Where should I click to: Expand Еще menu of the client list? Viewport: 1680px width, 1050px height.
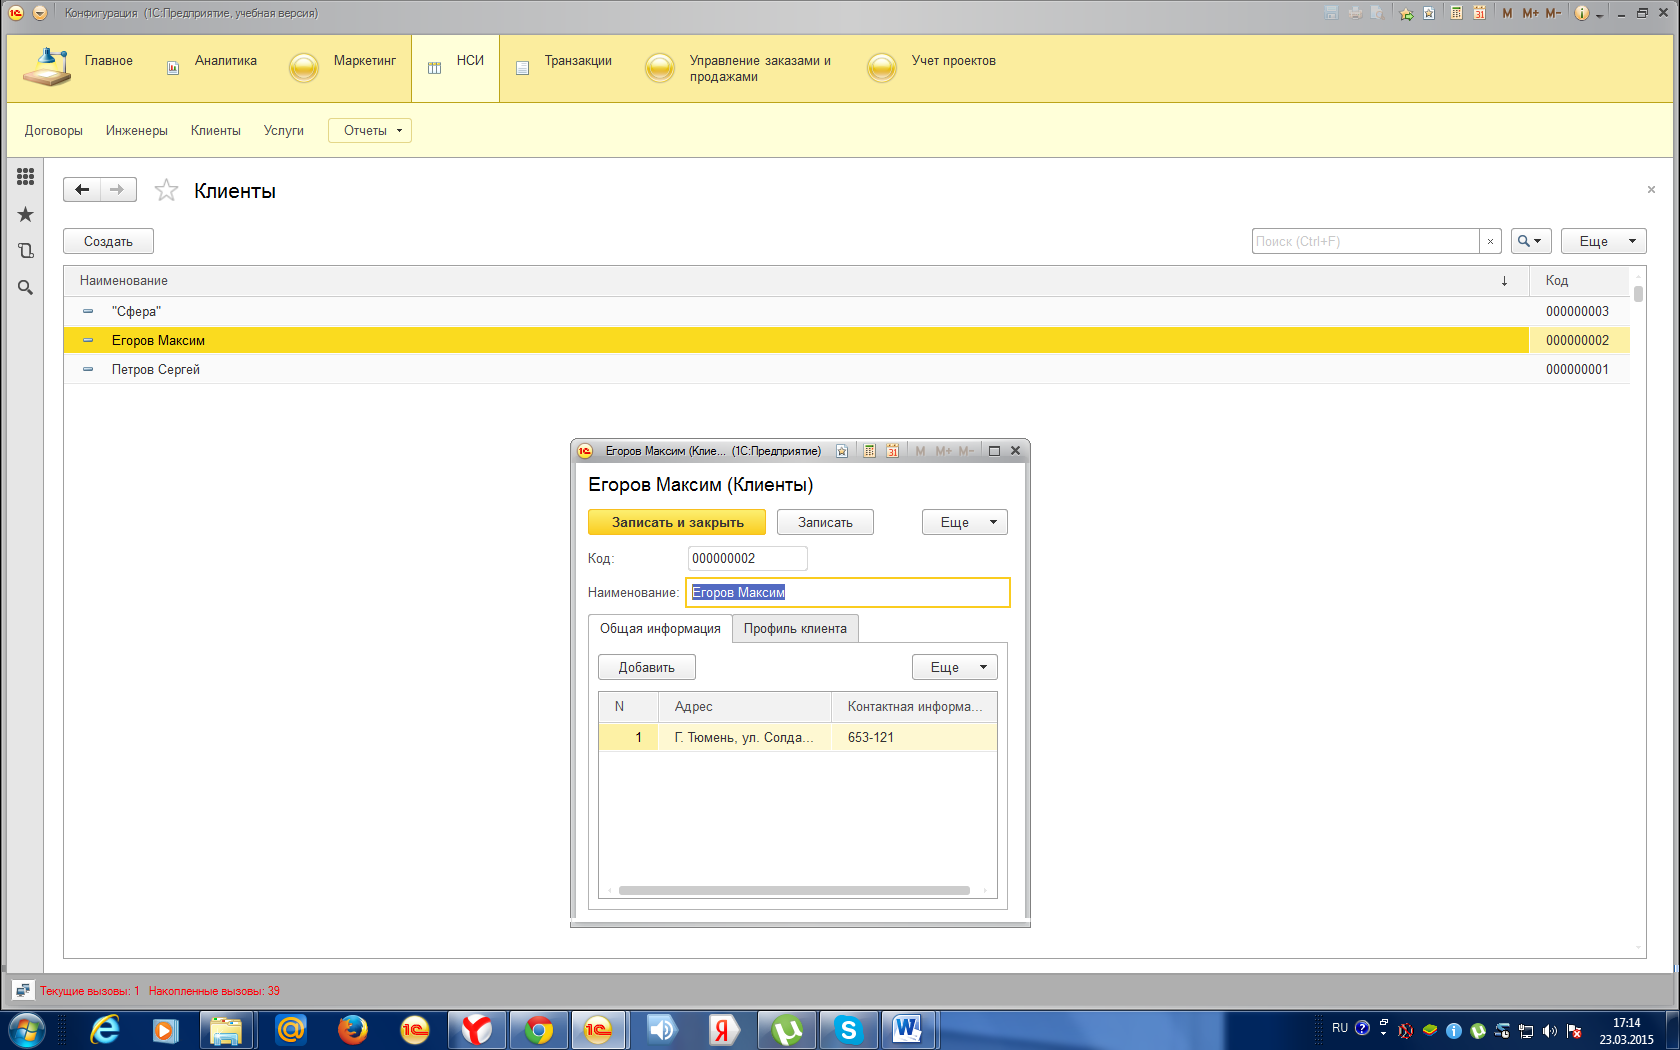click(x=1603, y=241)
